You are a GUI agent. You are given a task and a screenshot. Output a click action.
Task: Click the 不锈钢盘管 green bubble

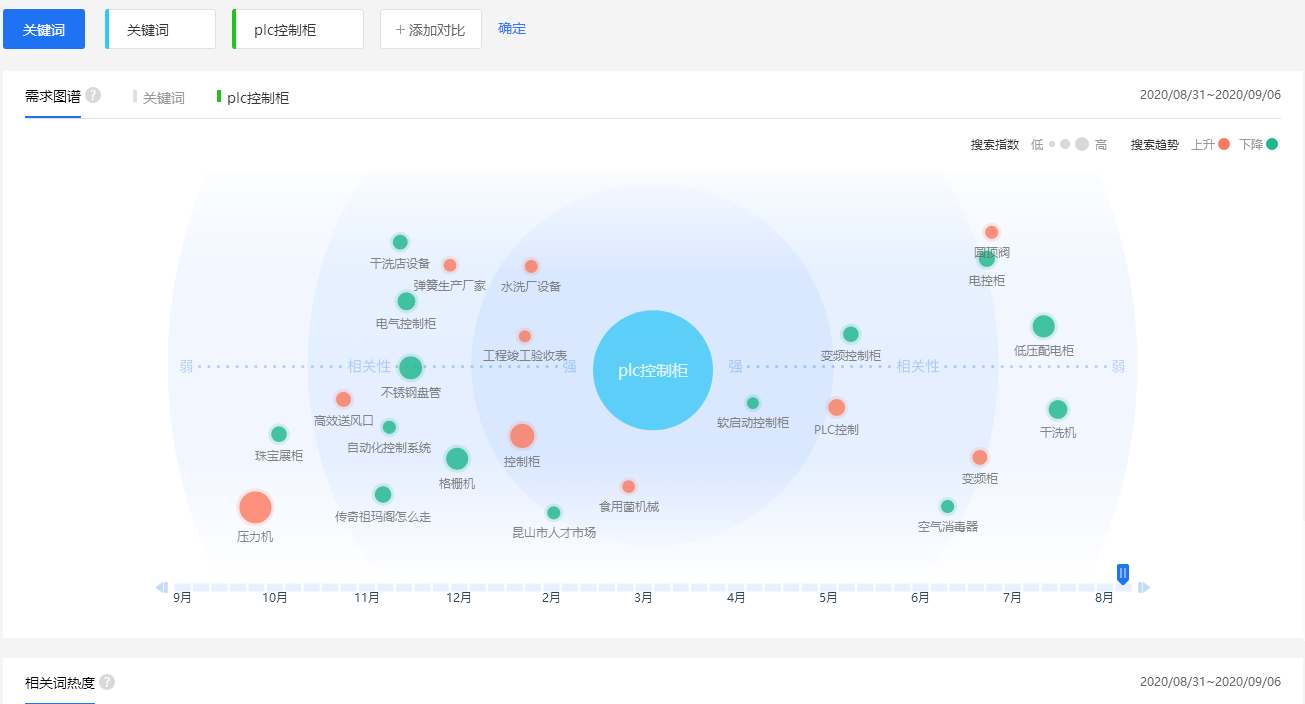tap(410, 368)
